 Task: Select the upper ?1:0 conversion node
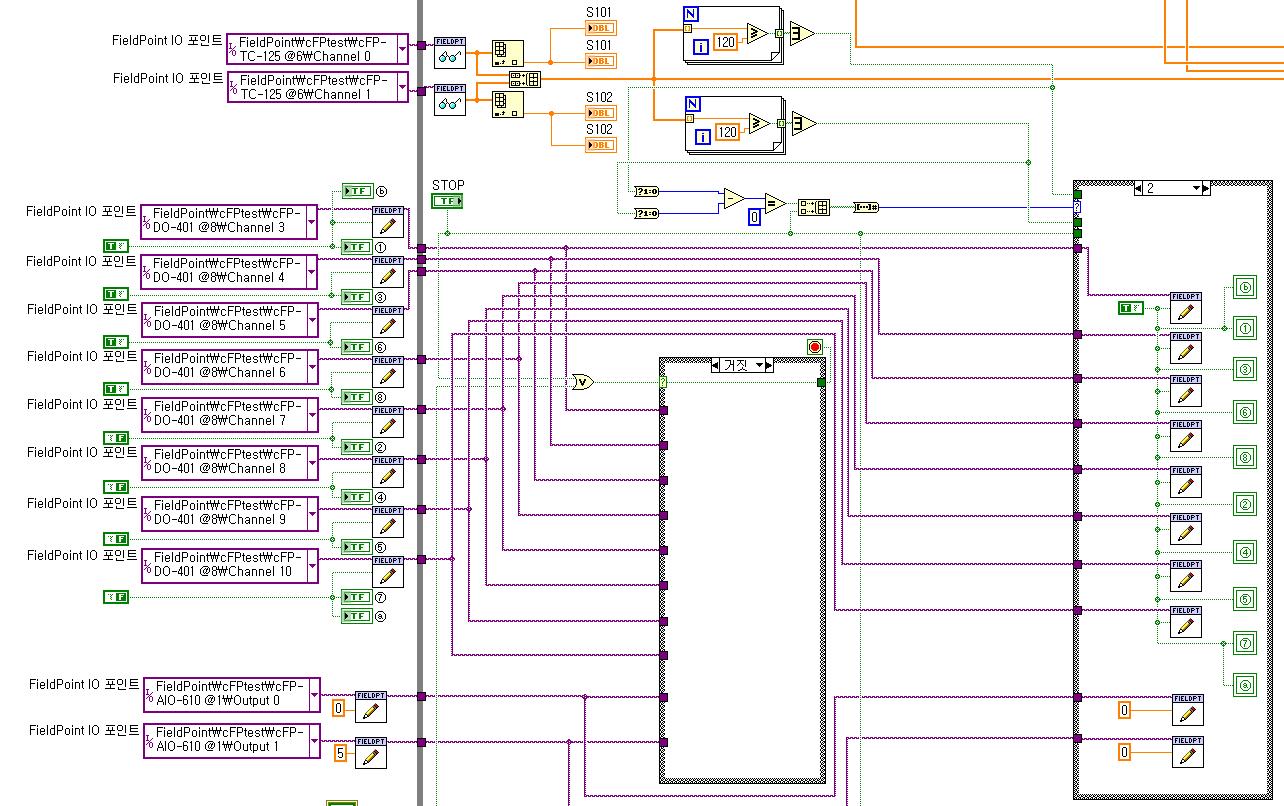click(x=646, y=189)
